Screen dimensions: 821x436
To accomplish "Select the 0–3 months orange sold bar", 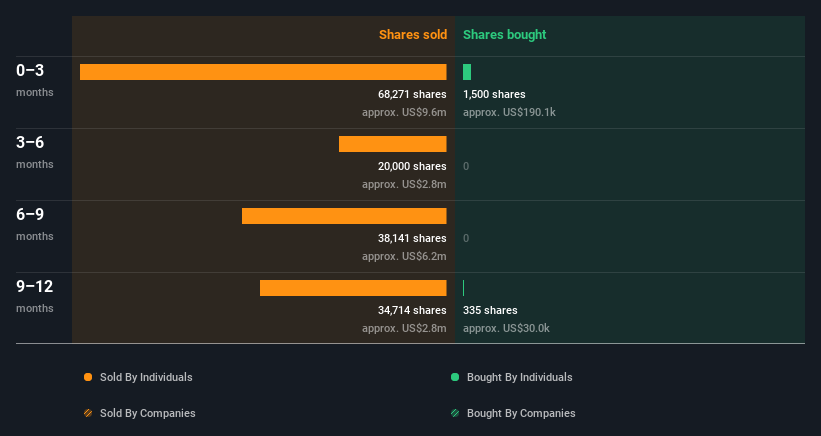I will pyautogui.click(x=263, y=72).
